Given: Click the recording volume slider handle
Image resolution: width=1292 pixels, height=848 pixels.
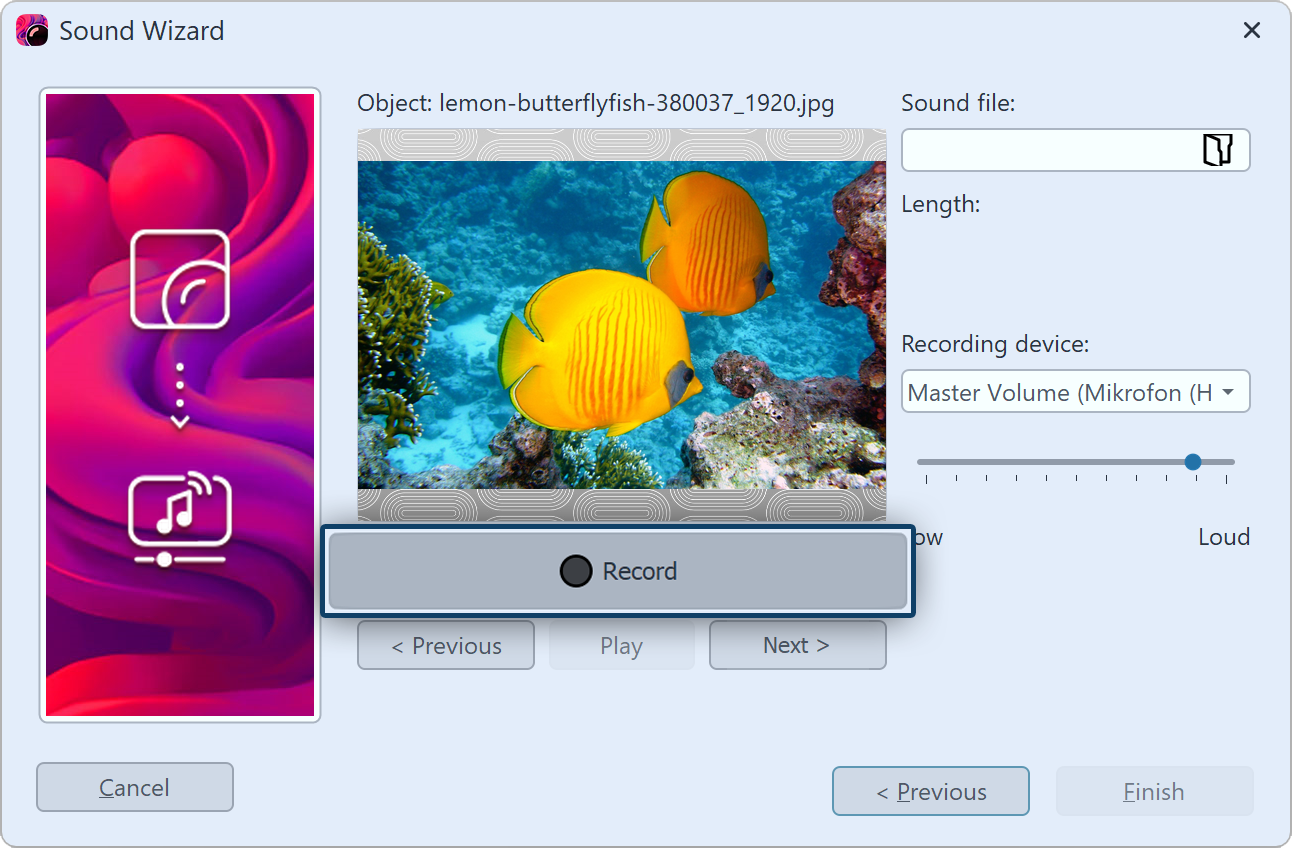Looking at the screenshot, I should point(1192,462).
